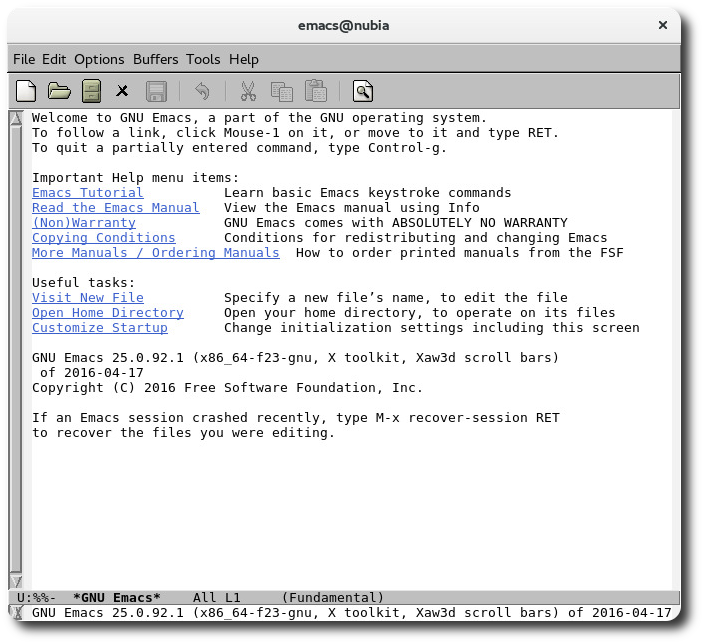704x644 pixels.
Task: Open the Tools menu
Action: (x=203, y=59)
